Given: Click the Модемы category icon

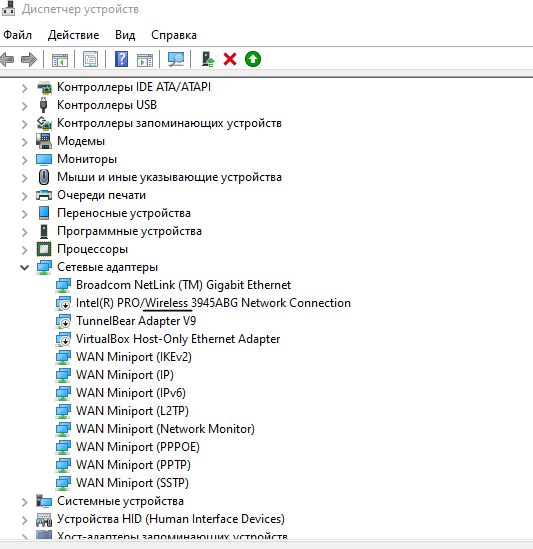Looking at the screenshot, I should coord(44,141).
